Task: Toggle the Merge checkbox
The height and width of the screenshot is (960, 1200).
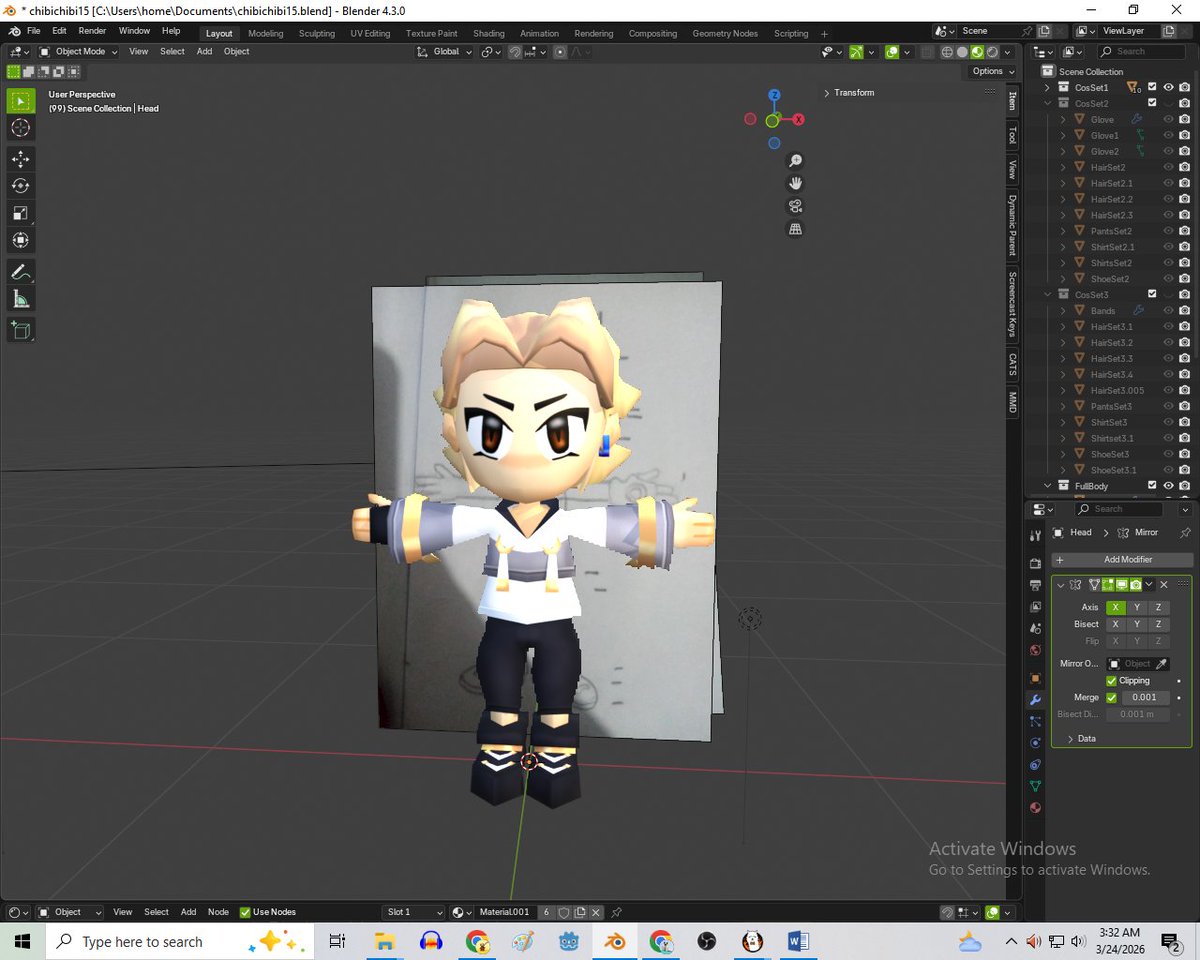Action: [1111, 698]
